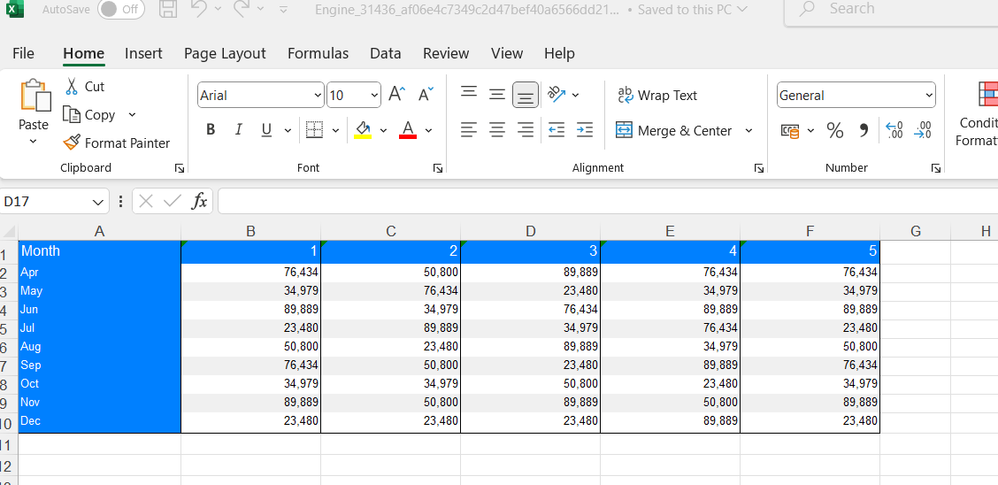Viewport: 998px width, 485px height.
Task: Apply Percent Style
Action: [834, 131]
